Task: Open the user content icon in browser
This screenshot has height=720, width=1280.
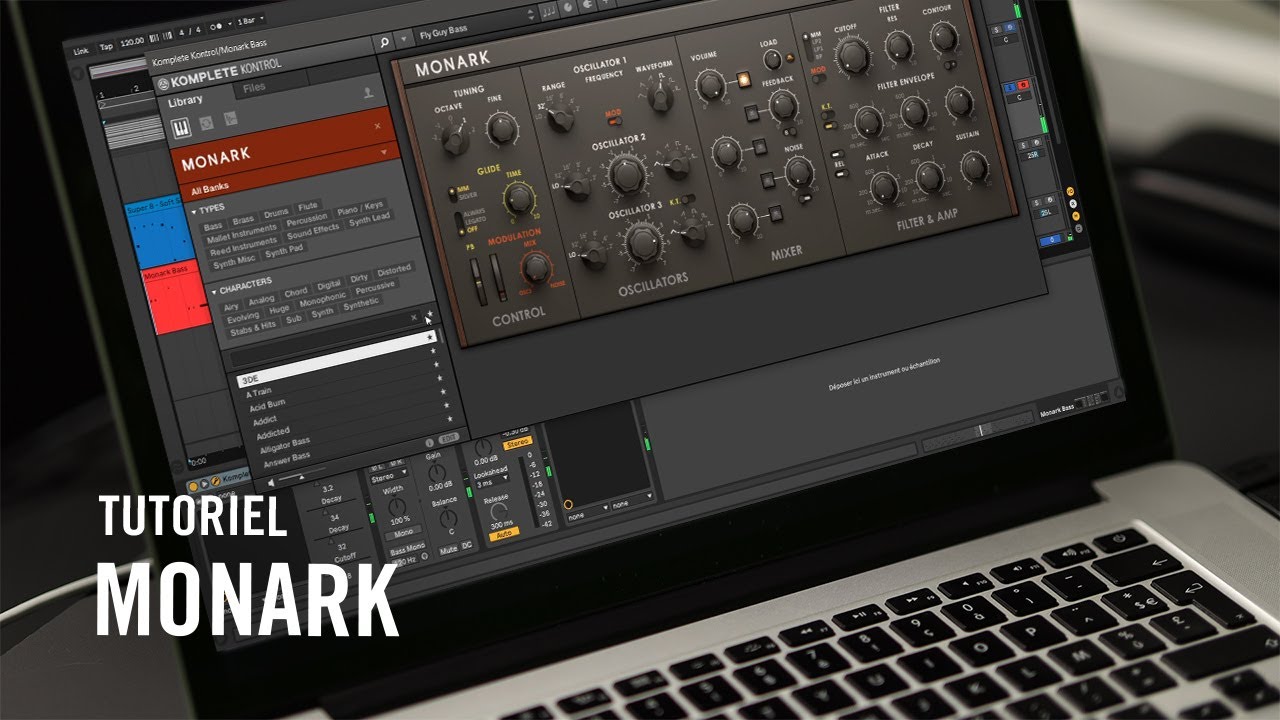Action: [368, 92]
